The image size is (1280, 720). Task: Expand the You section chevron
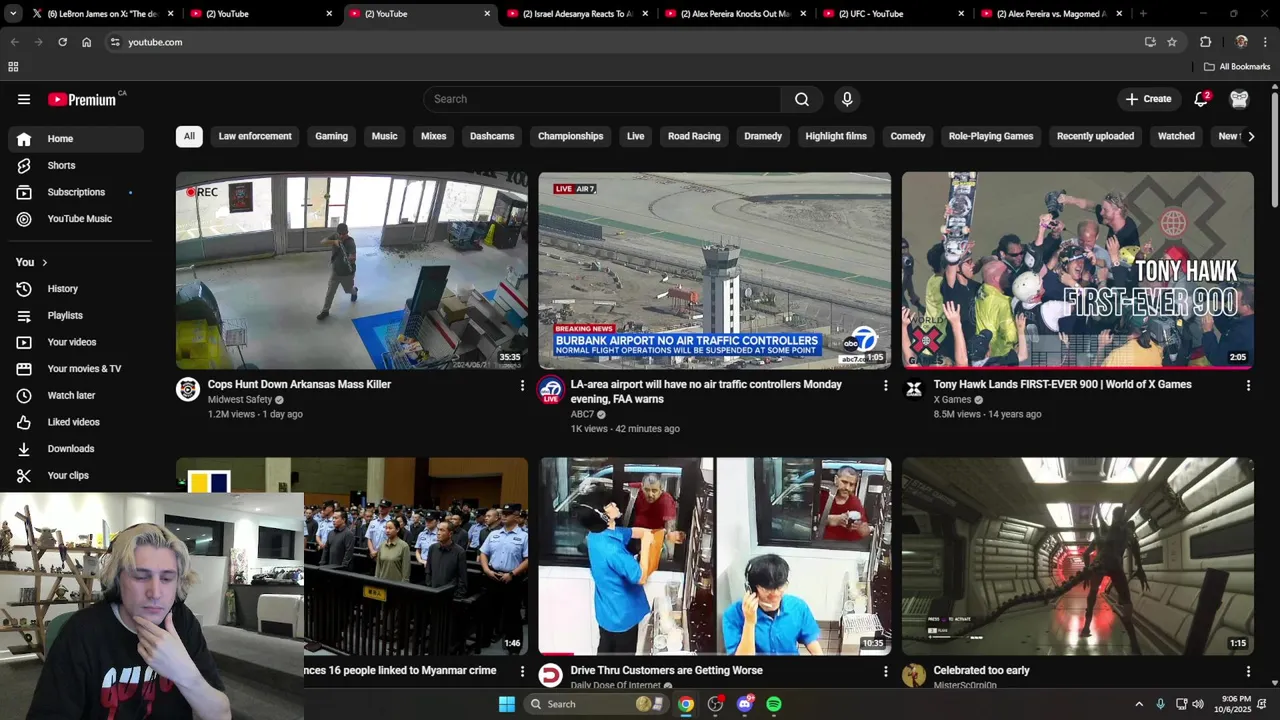coord(44,262)
